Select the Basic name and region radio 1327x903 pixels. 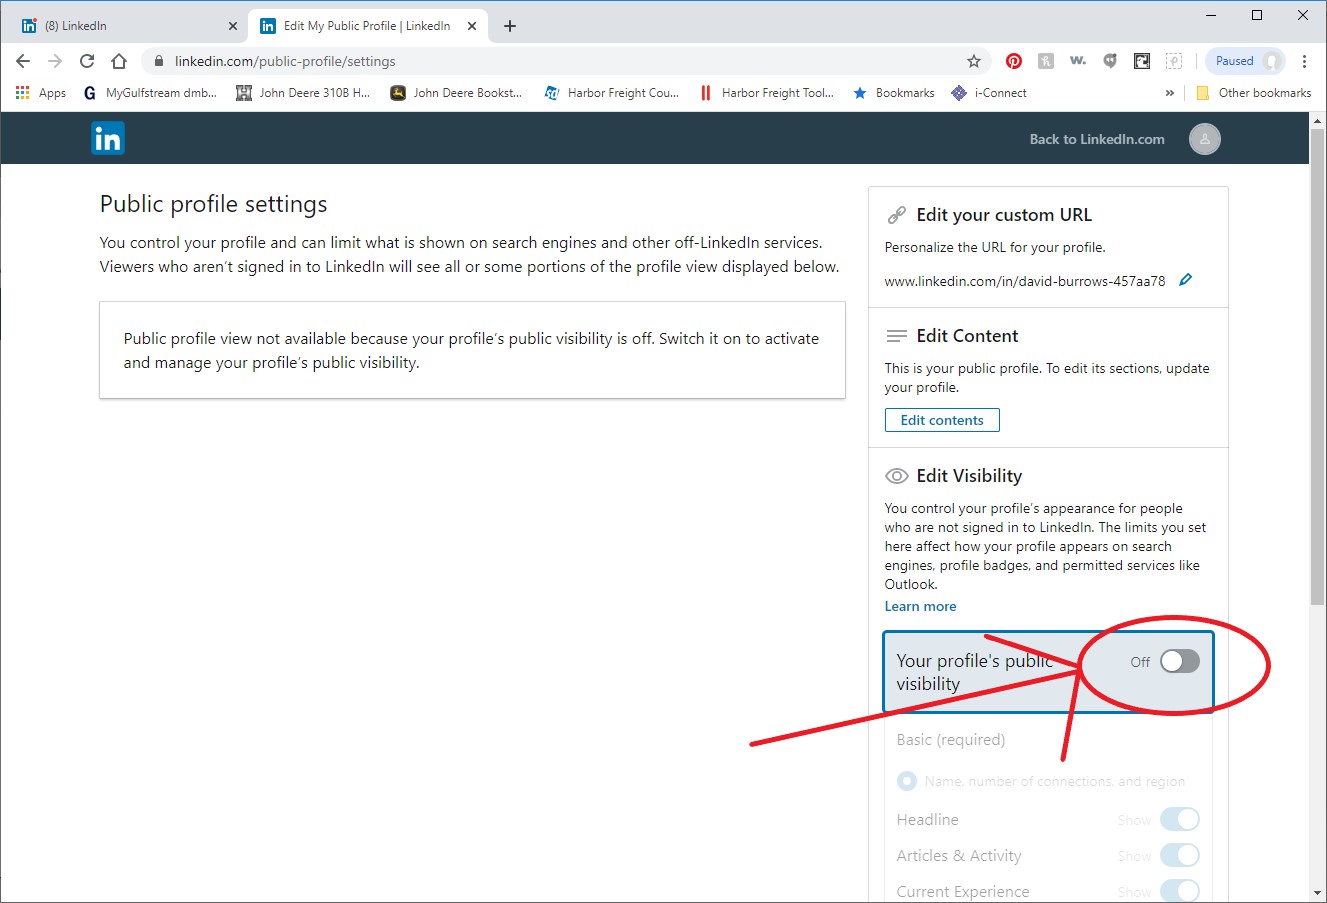coord(907,781)
